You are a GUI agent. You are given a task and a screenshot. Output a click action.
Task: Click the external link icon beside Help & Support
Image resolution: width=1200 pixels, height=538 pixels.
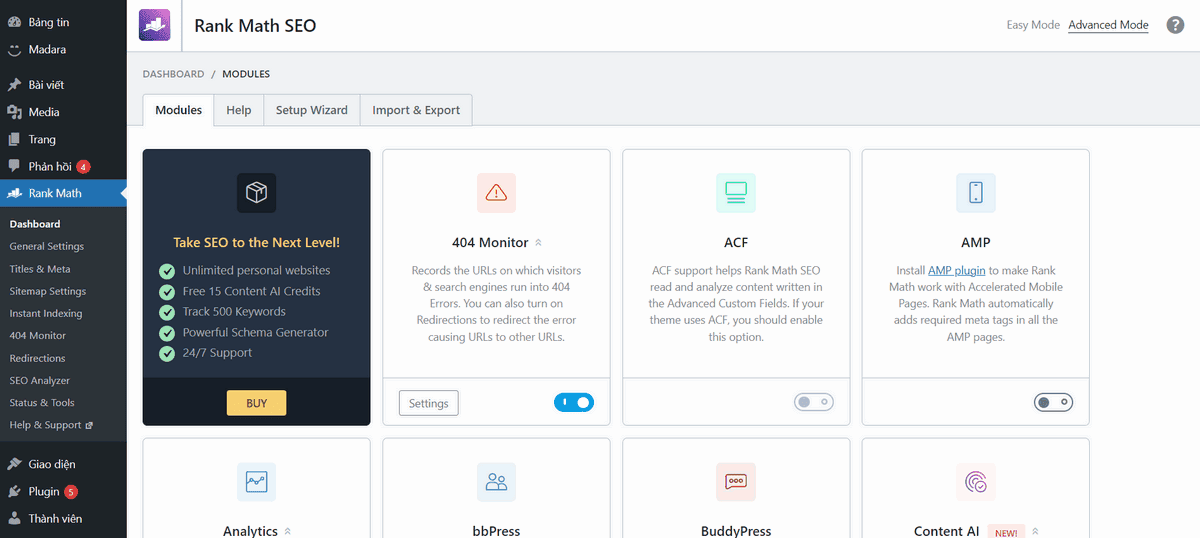(x=89, y=425)
